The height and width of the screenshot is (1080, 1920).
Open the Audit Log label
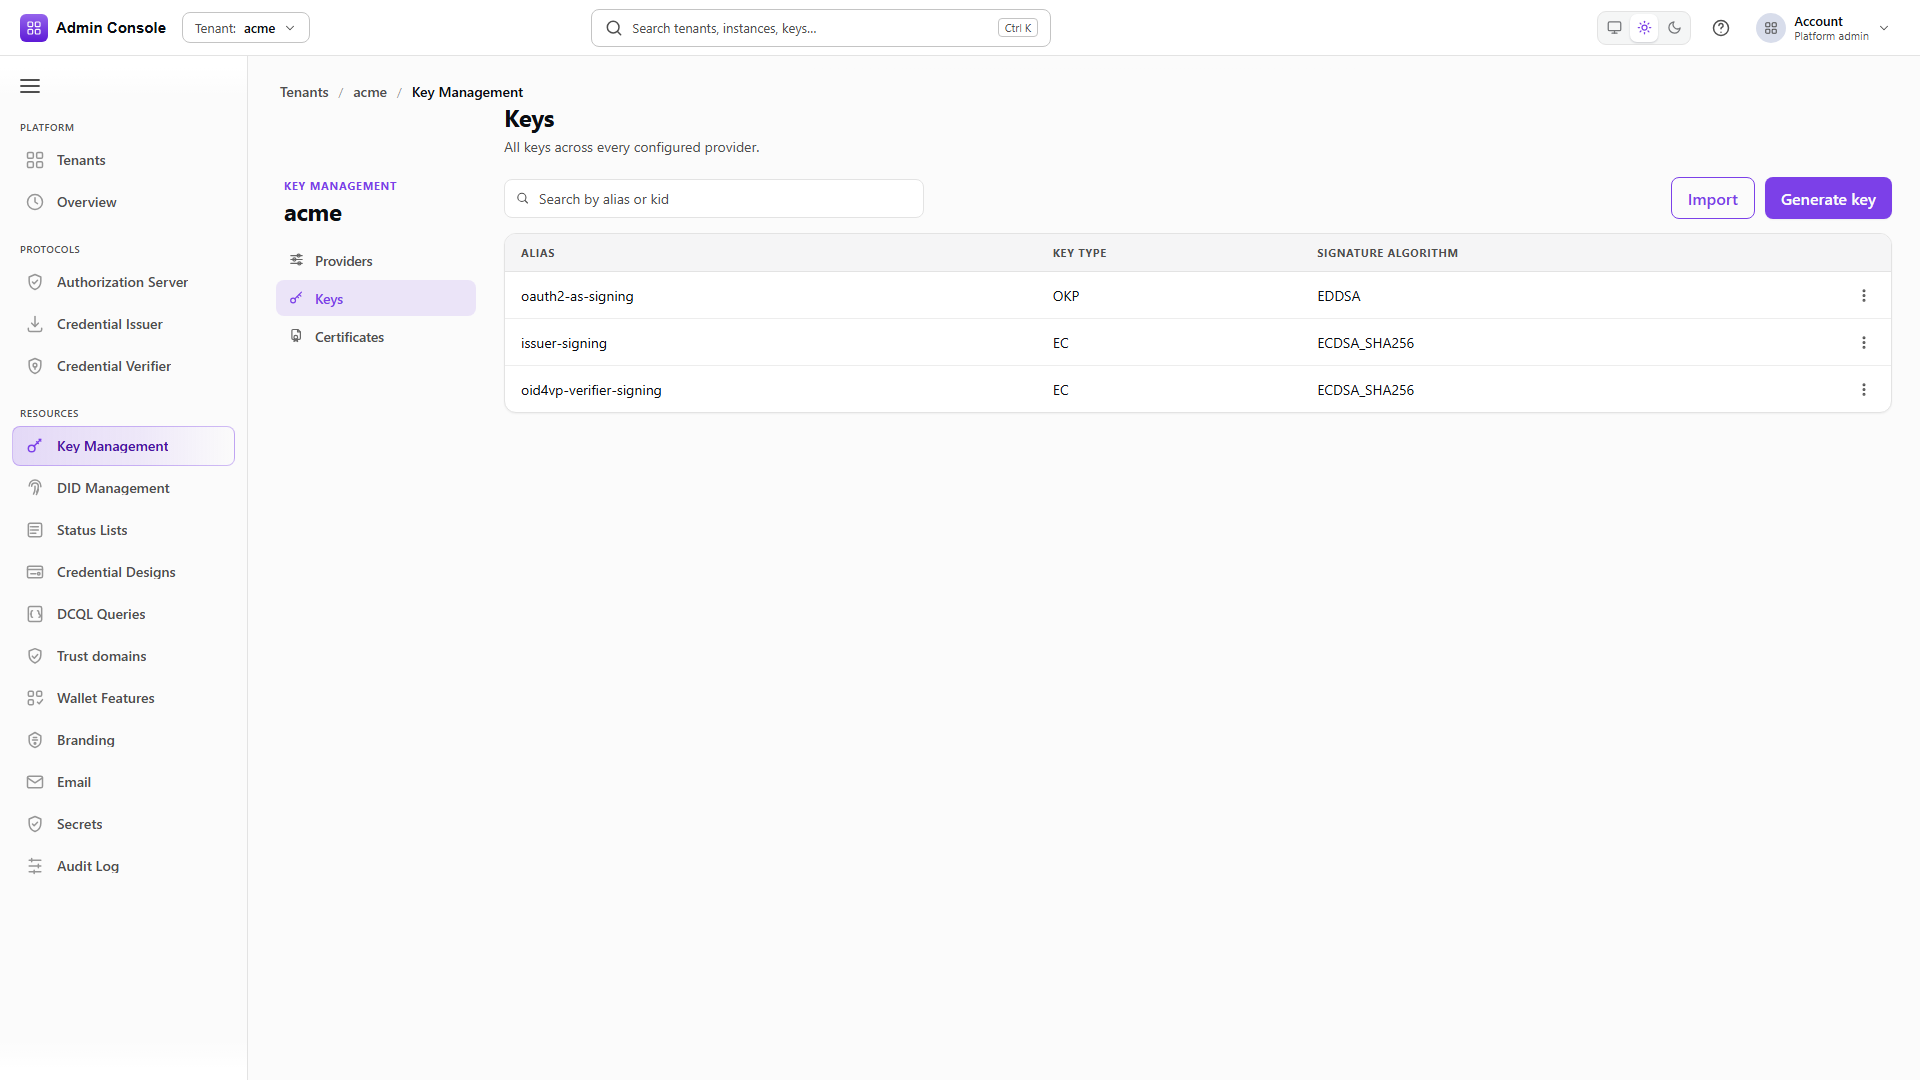tap(88, 866)
